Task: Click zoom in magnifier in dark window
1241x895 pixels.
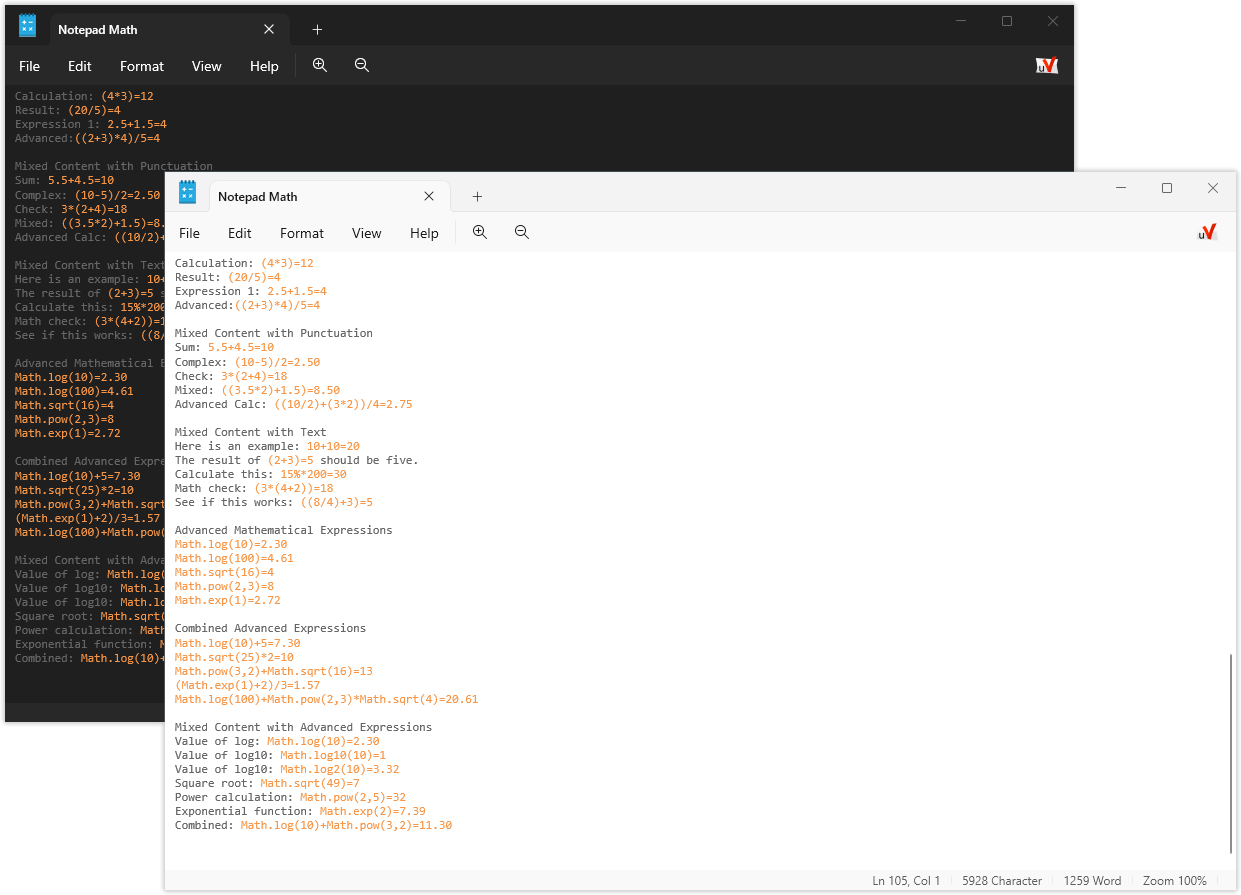Action: coord(320,65)
